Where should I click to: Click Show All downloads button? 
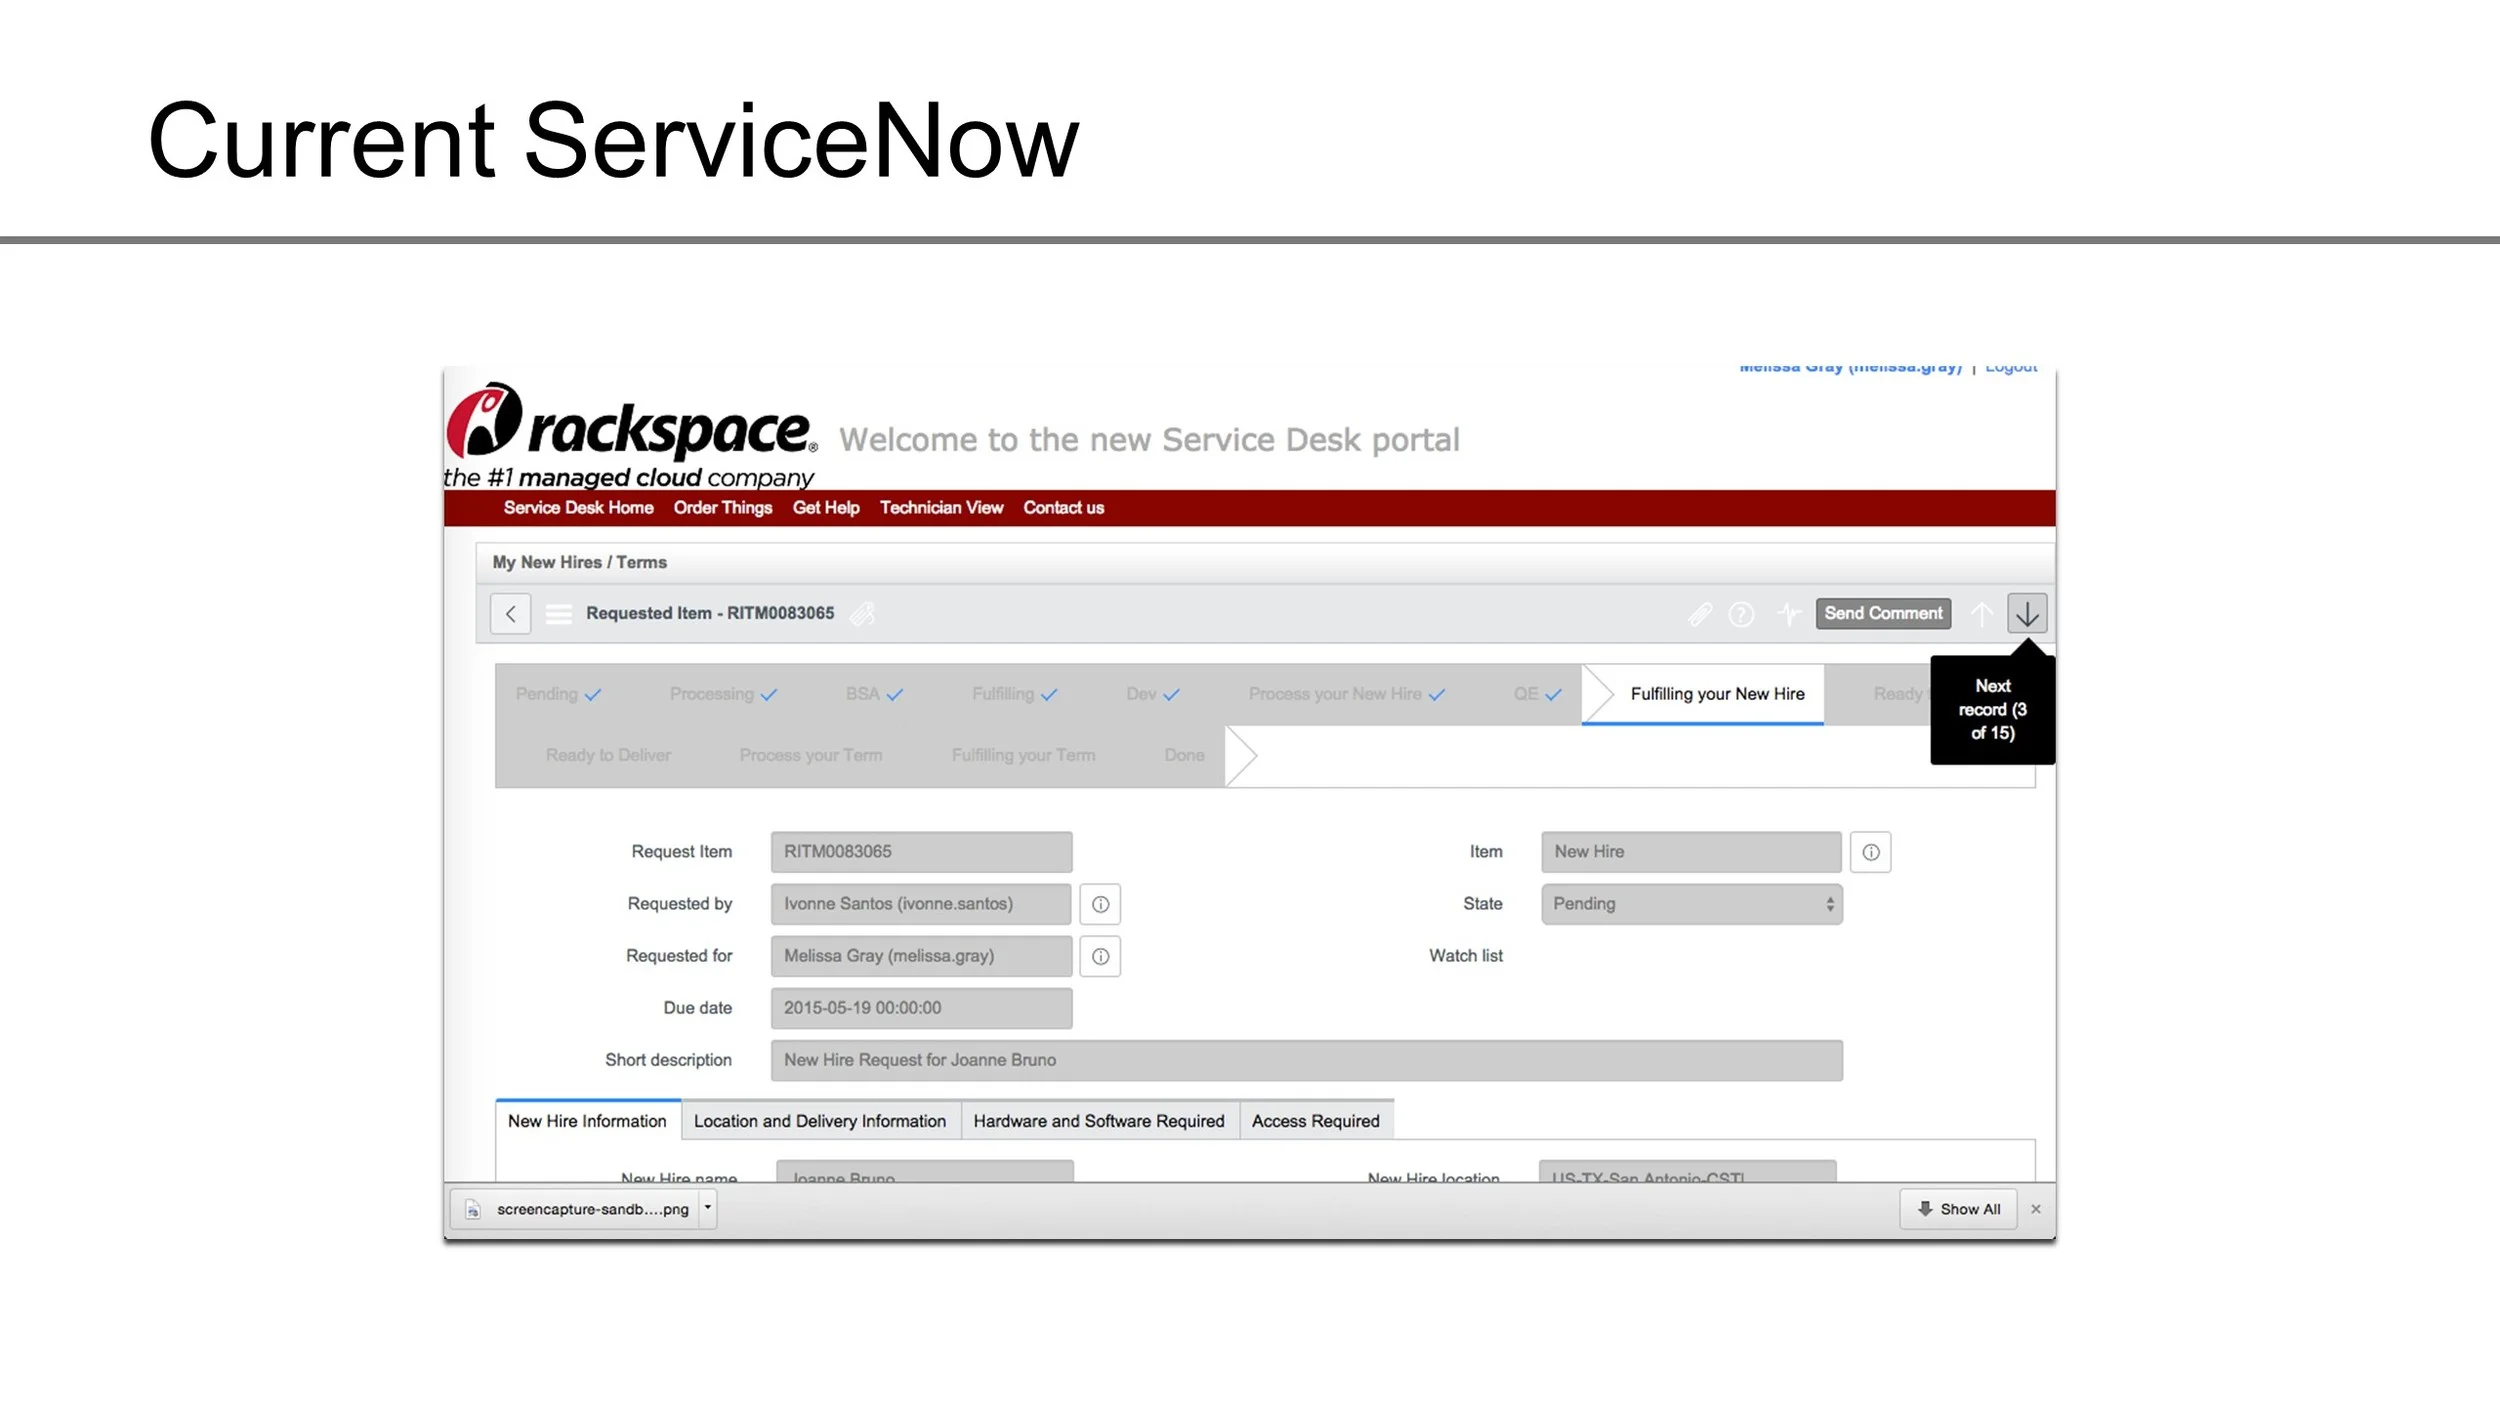pyautogui.click(x=1958, y=1209)
